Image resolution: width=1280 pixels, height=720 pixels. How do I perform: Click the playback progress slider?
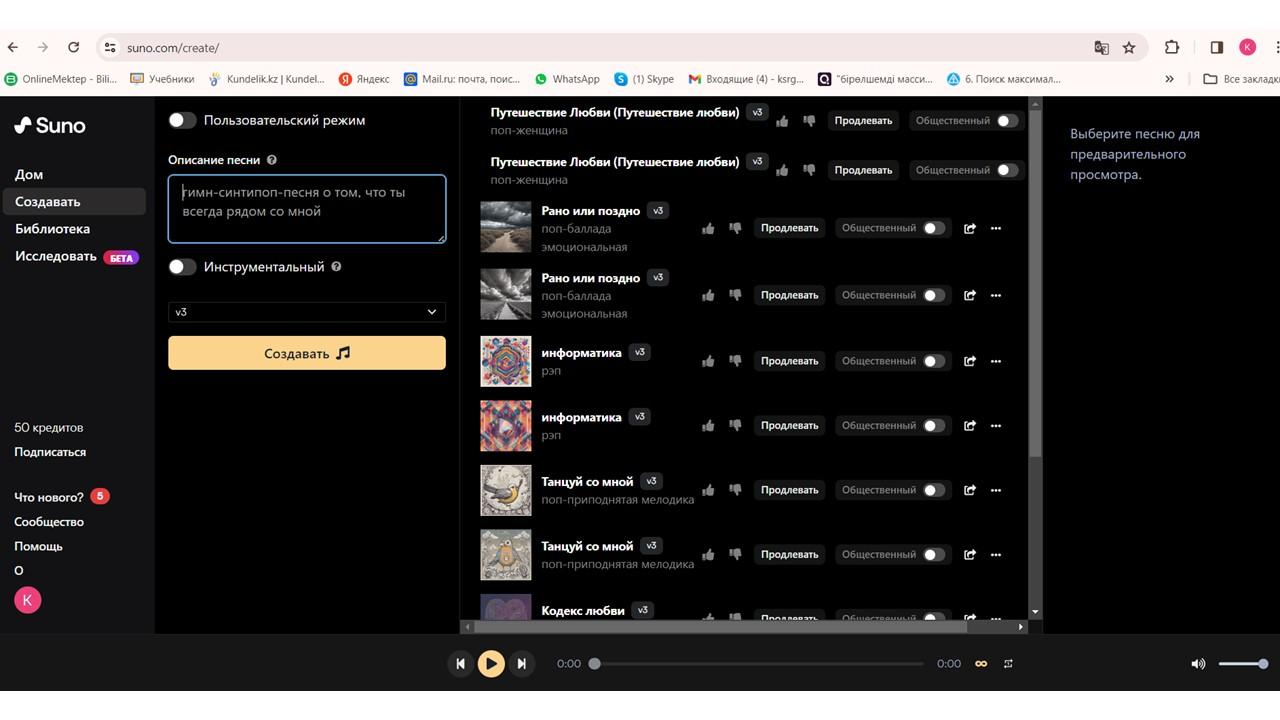click(x=758, y=664)
